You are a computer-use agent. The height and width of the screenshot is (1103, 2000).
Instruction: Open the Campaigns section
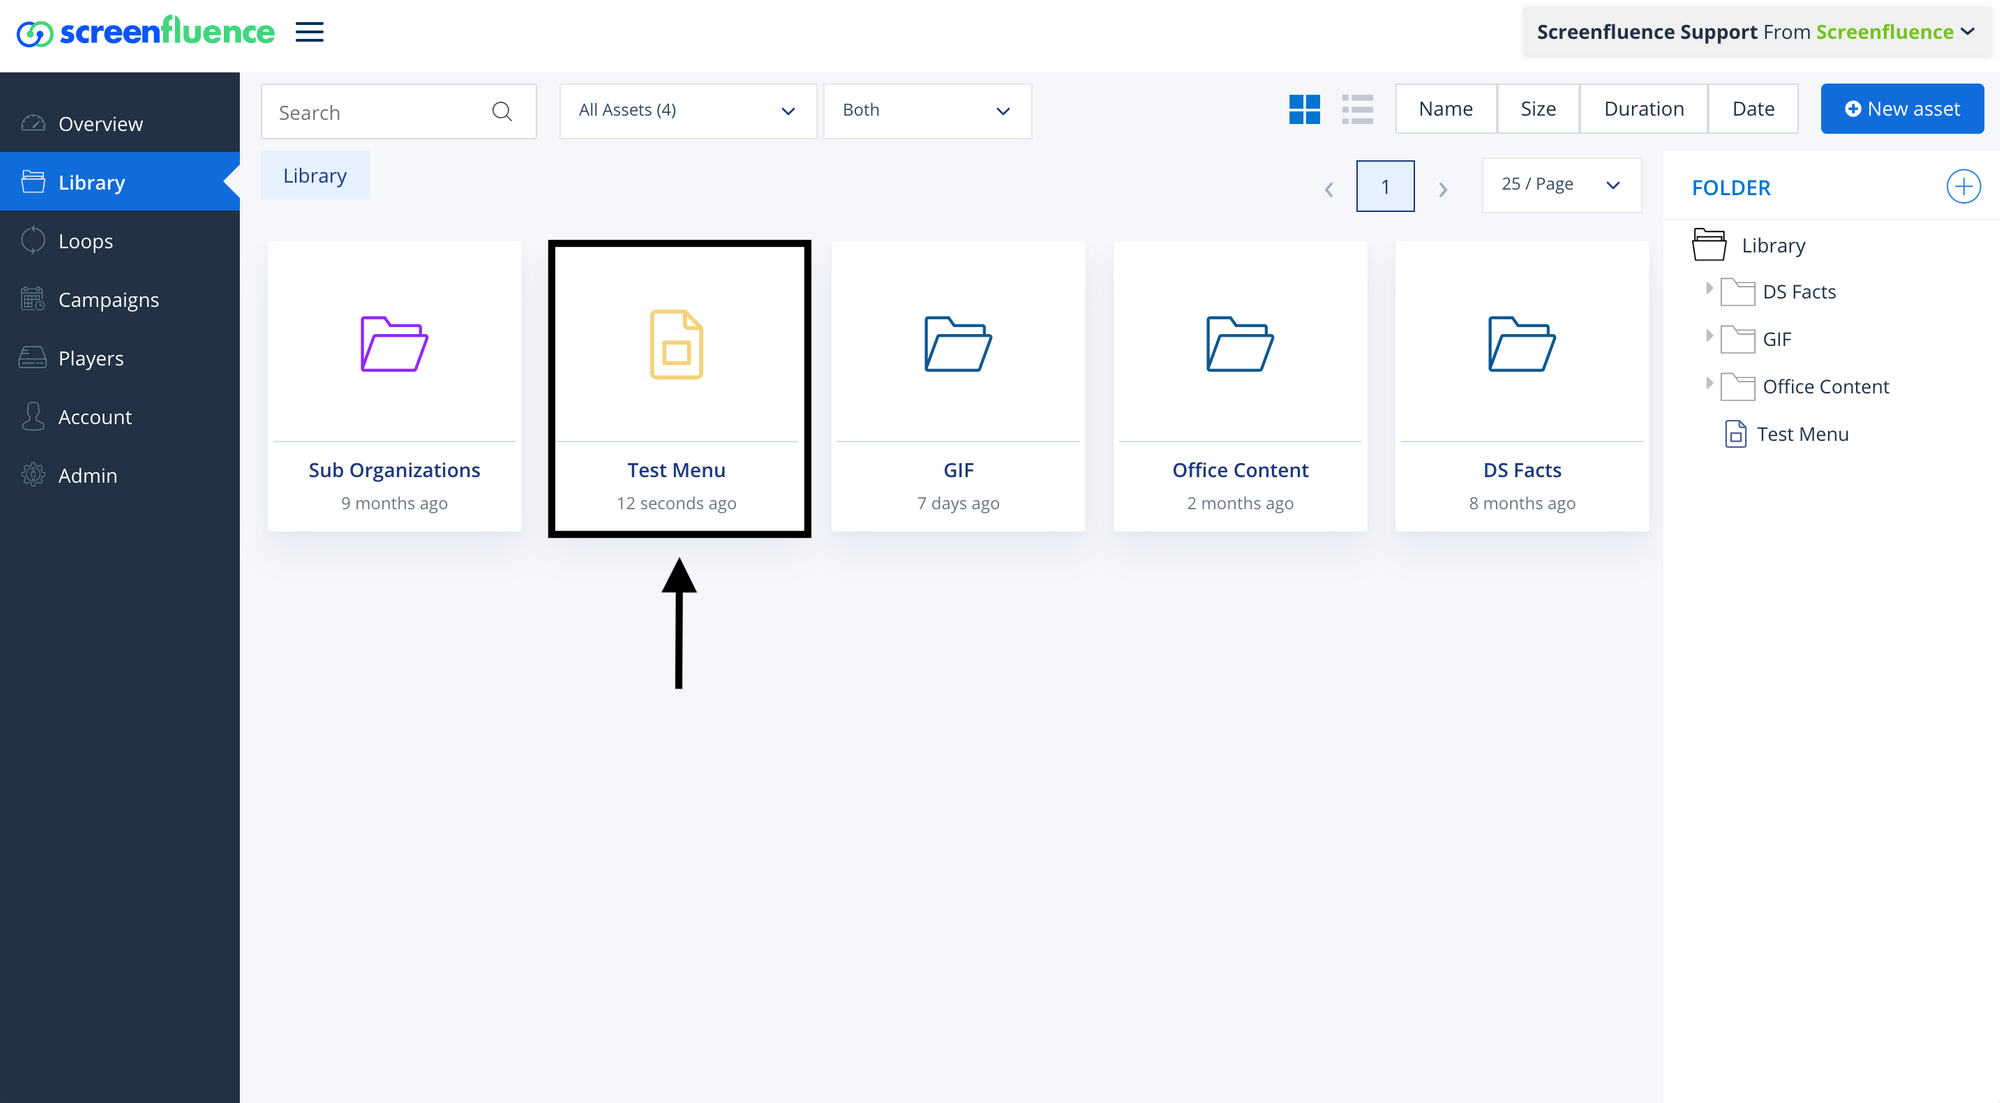pyautogui.click(x=120, y=299)
